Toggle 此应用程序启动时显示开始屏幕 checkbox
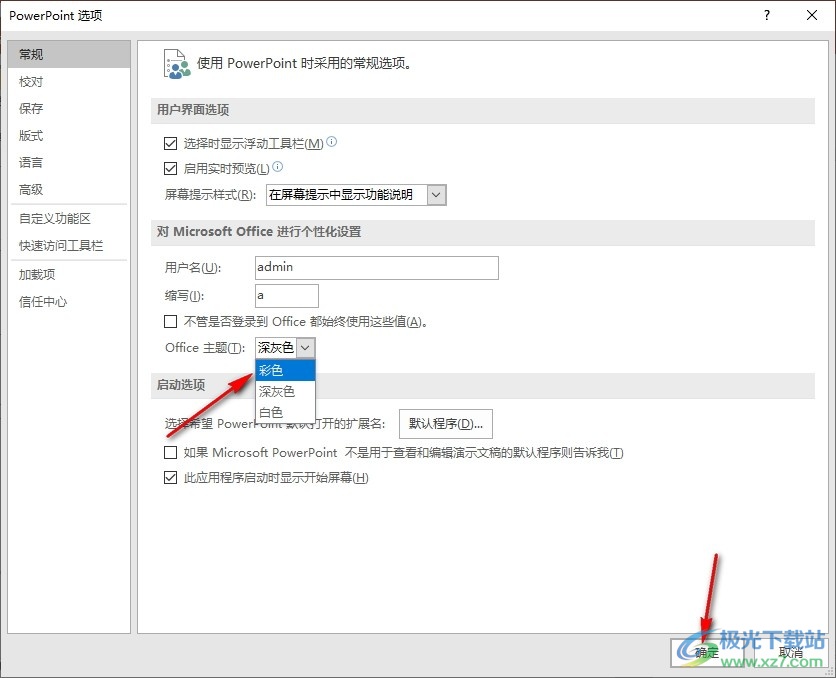This screenshot has height=678, width=836. click(171, 478)
